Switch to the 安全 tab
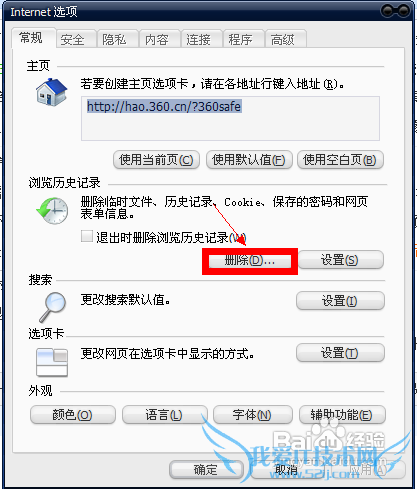Image resolution: width=417 pixels, height=489 pixels. coord(72,40)
